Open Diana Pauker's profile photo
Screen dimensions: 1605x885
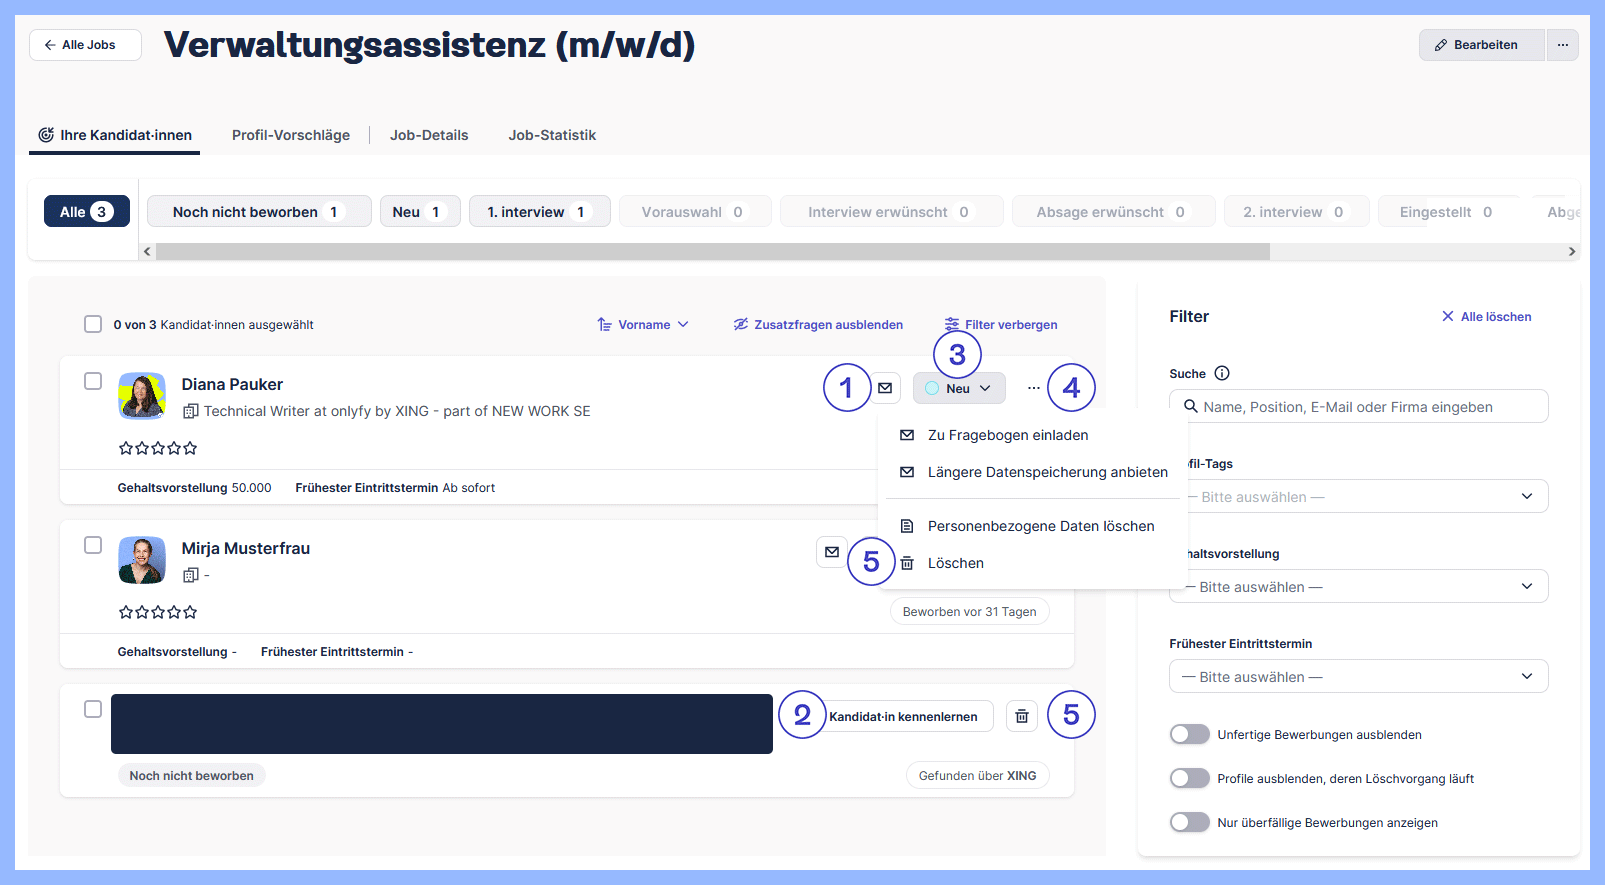(142, 396)
